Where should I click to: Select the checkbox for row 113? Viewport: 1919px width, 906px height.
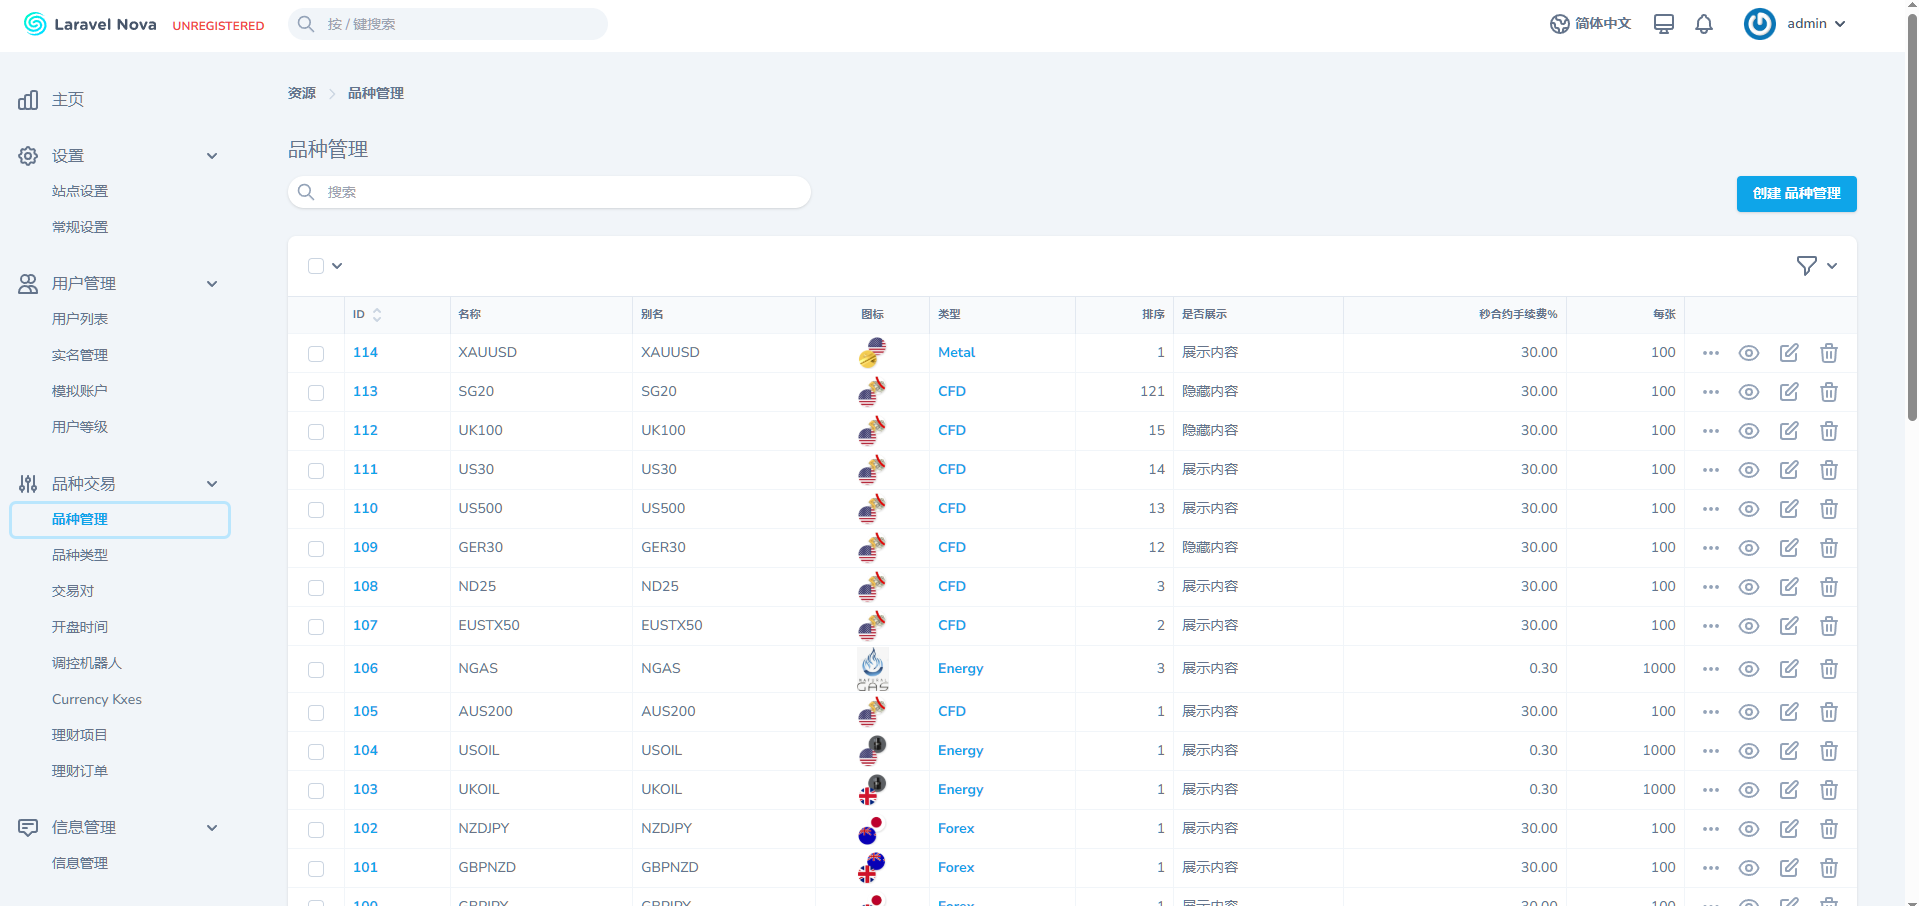pos(316,392)
